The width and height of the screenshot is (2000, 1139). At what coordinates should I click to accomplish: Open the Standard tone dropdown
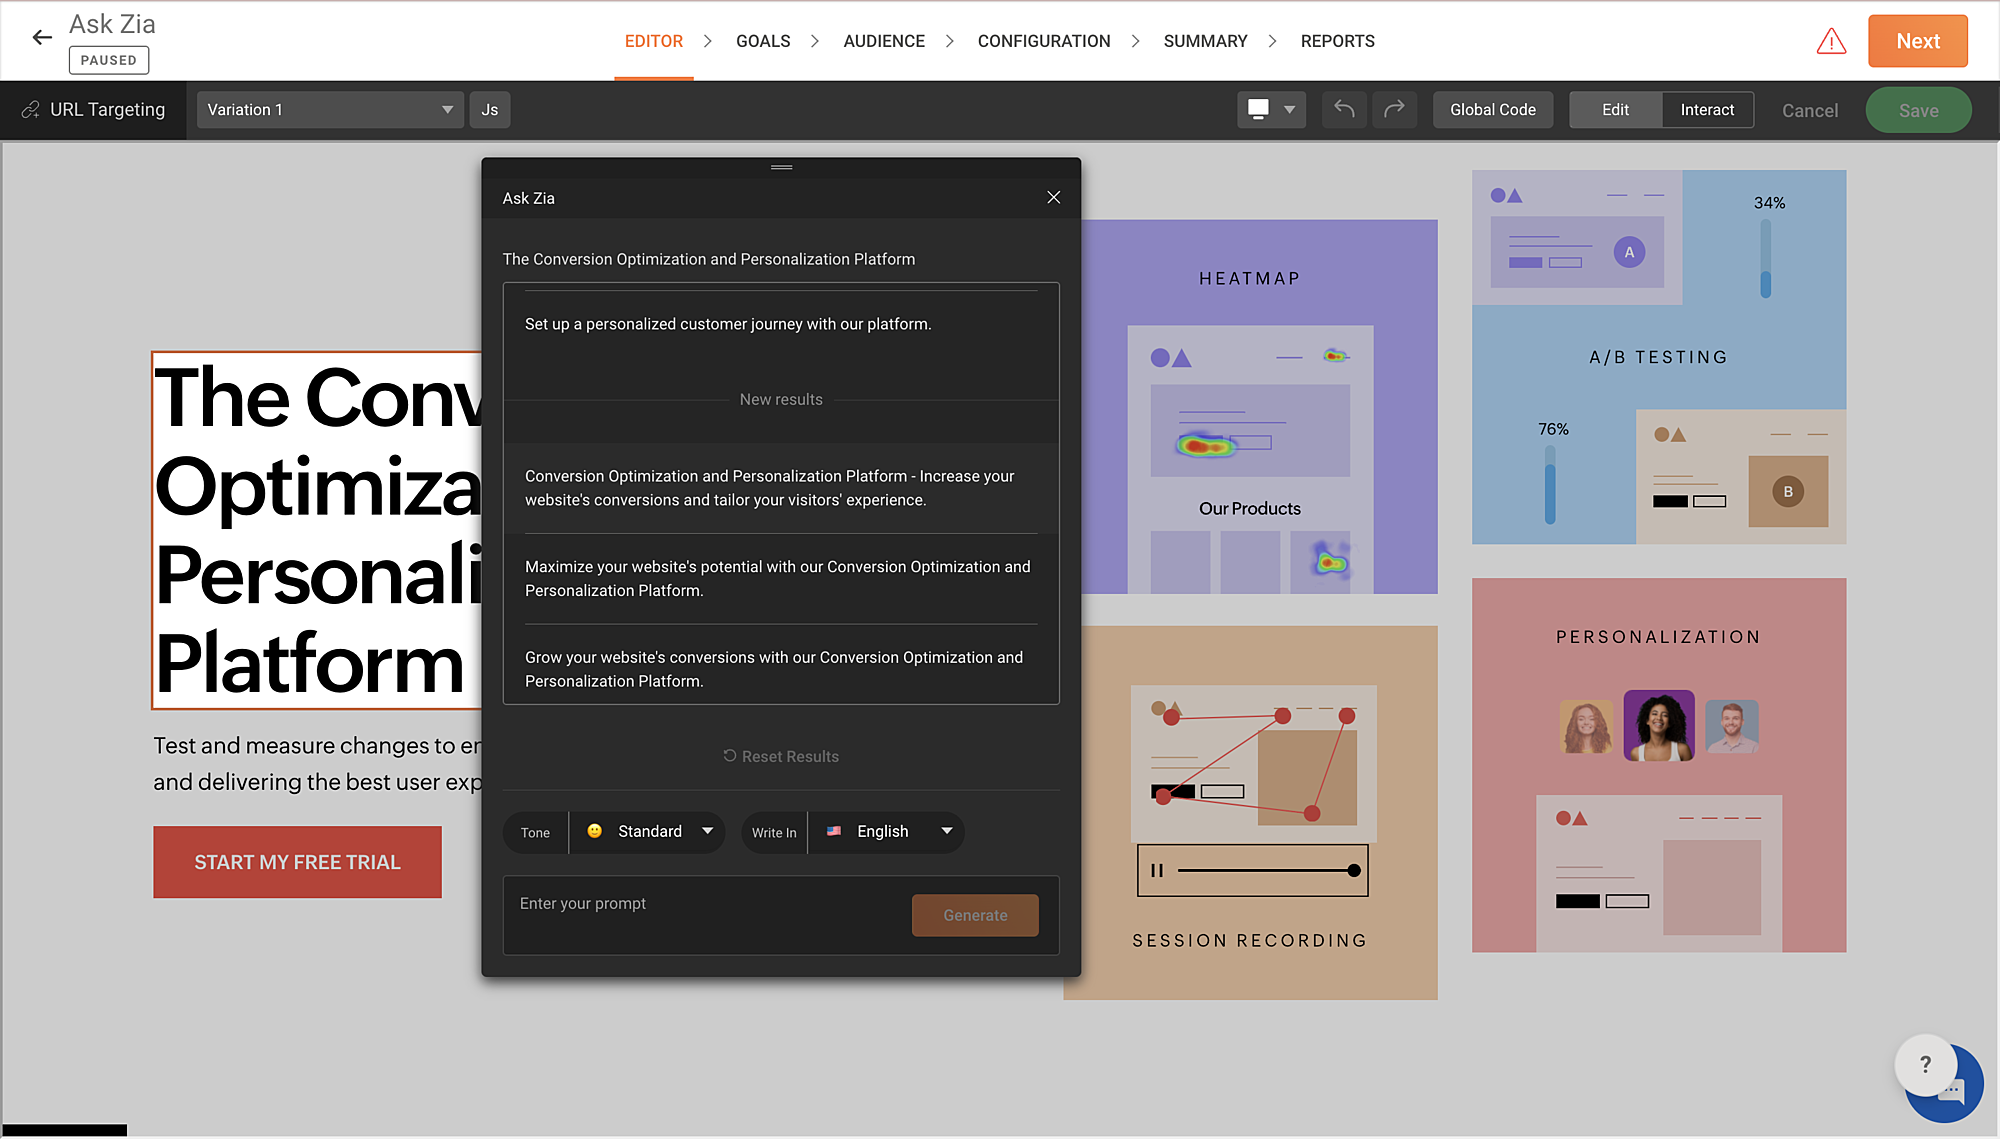coord(649,831)
